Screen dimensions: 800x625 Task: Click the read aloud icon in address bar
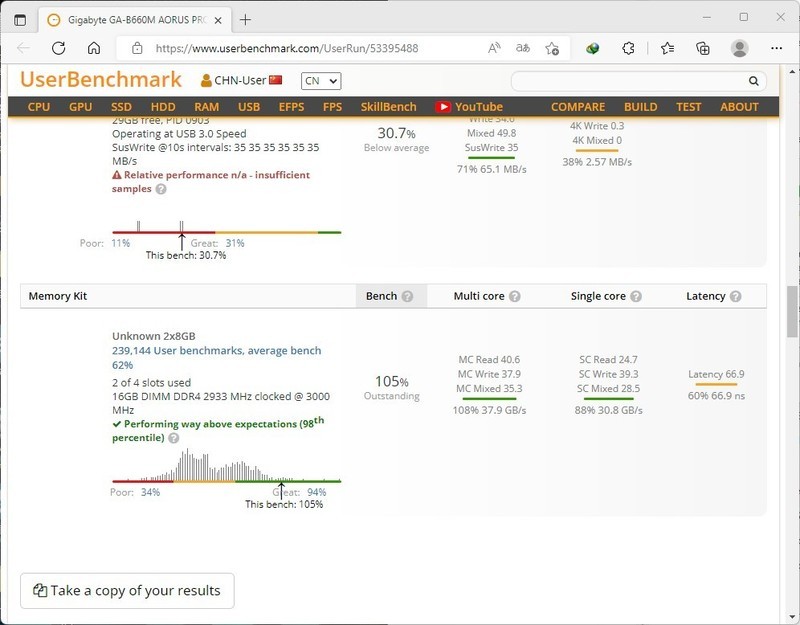494,48
